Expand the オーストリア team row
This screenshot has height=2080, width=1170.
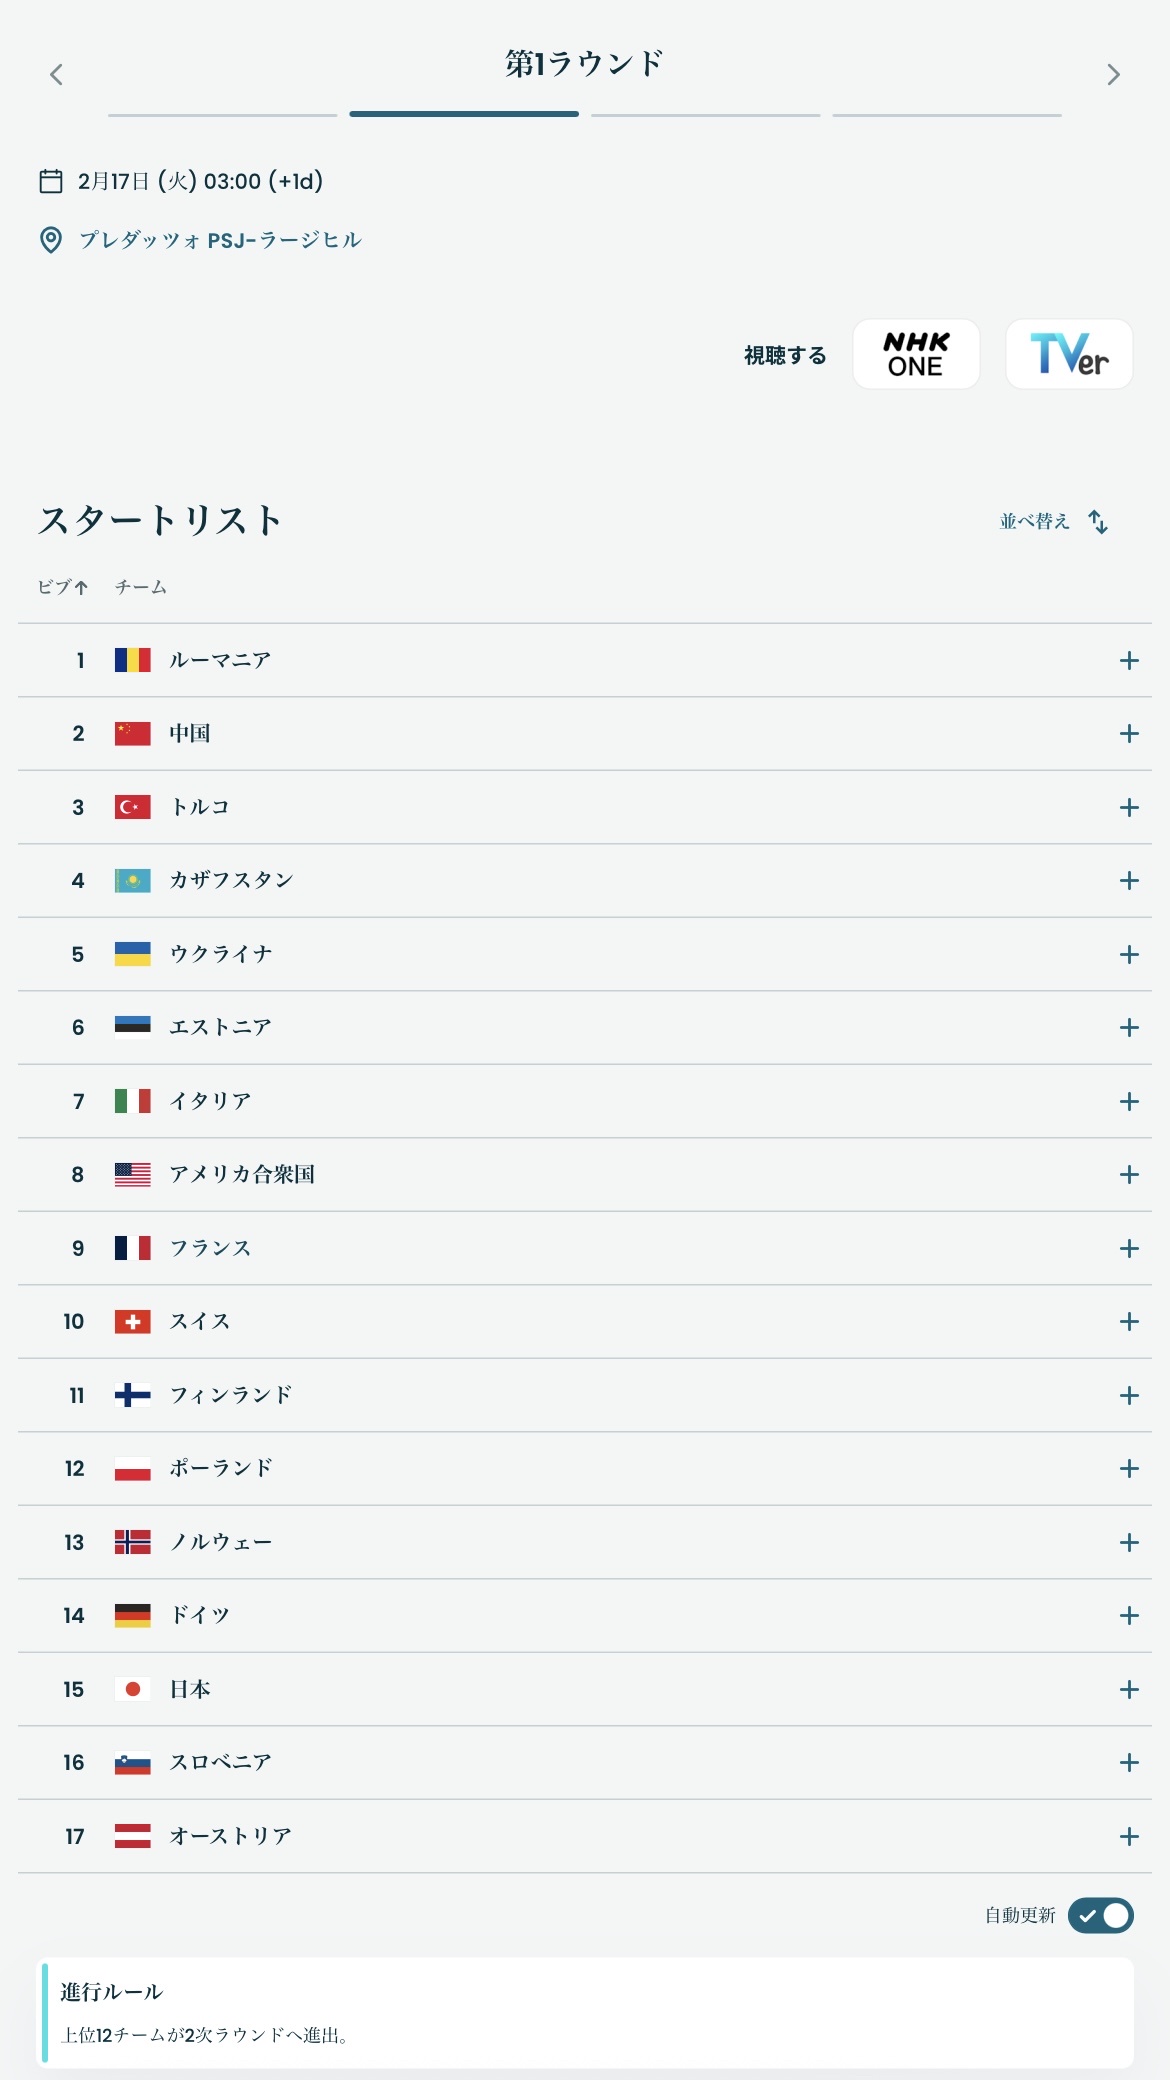(x=1129, y=1836)
